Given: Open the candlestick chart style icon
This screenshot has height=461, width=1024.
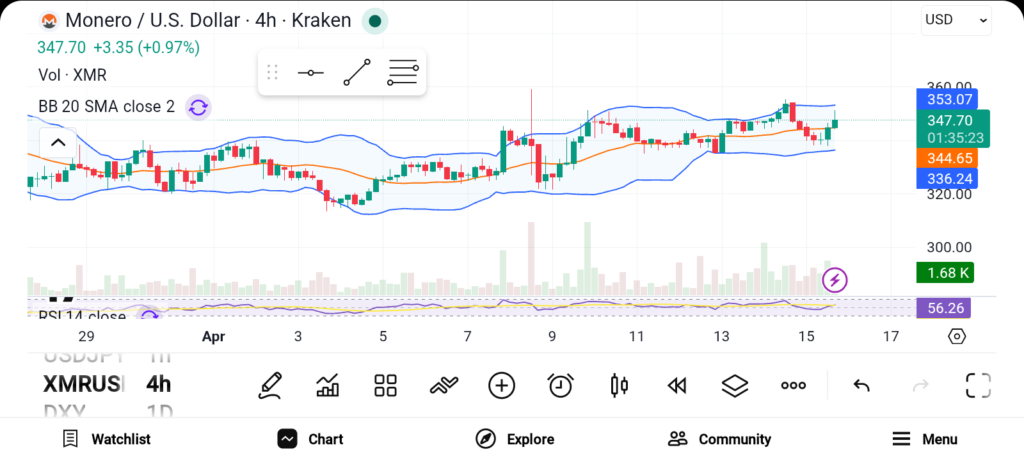Looking at the screenshot, I should (x=619, y=385).
